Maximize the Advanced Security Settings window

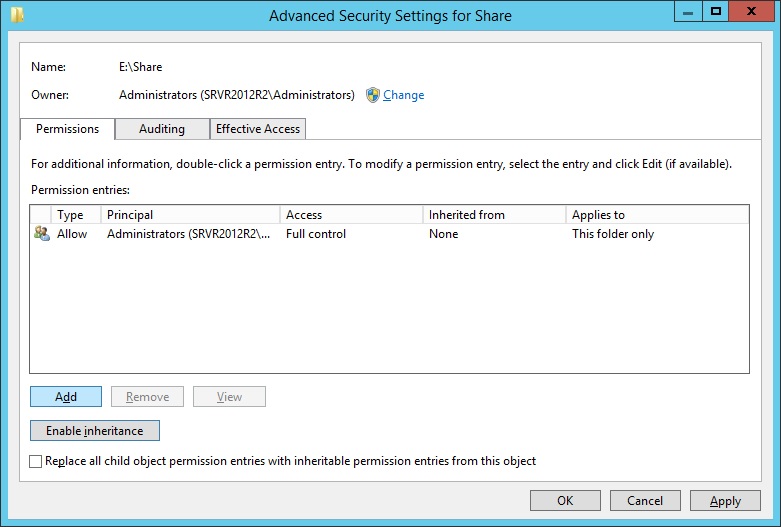coord(715,12)
